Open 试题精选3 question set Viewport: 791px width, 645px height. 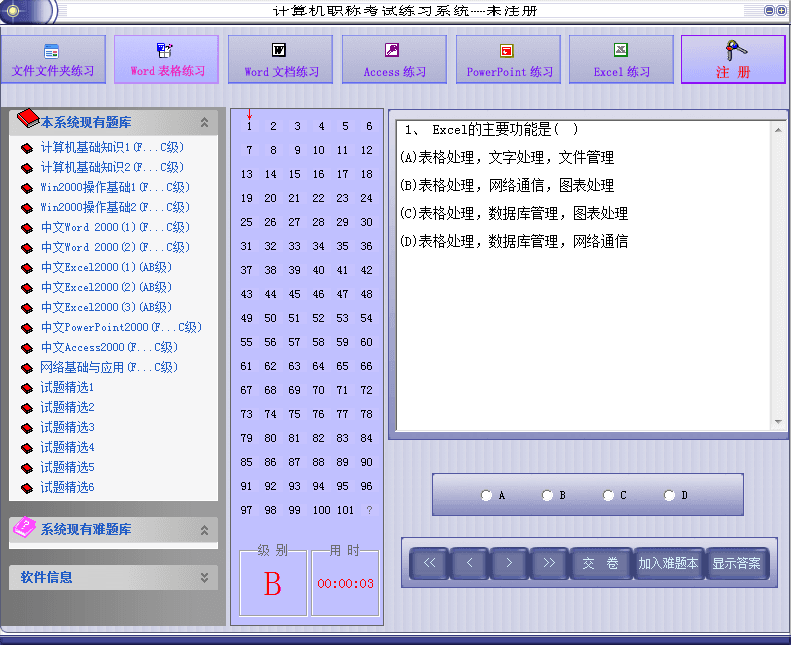(67, 427)
